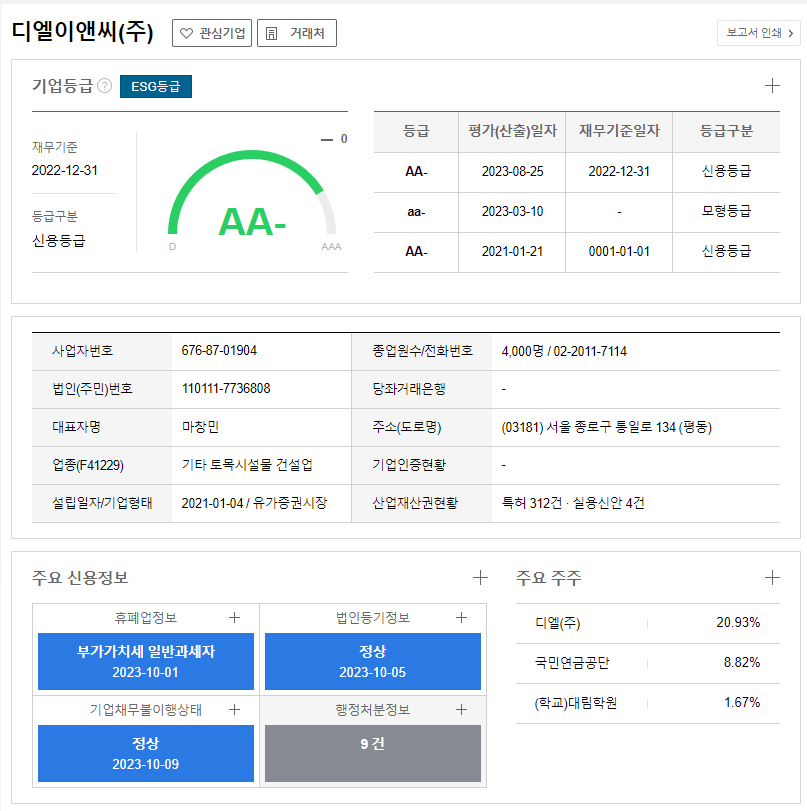
Task: Click the 기업채무불이행 정상 2023-10-09 tile
Action: point(146,753)
